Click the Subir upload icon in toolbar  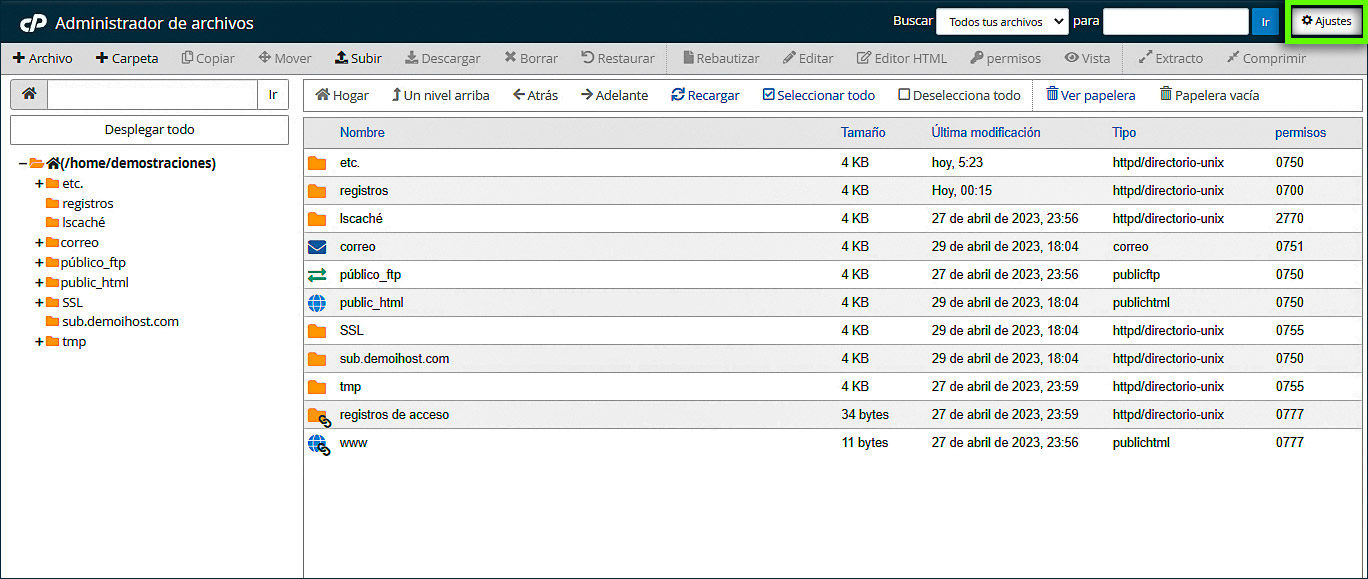pyautogui.click(x=341, y=58)
